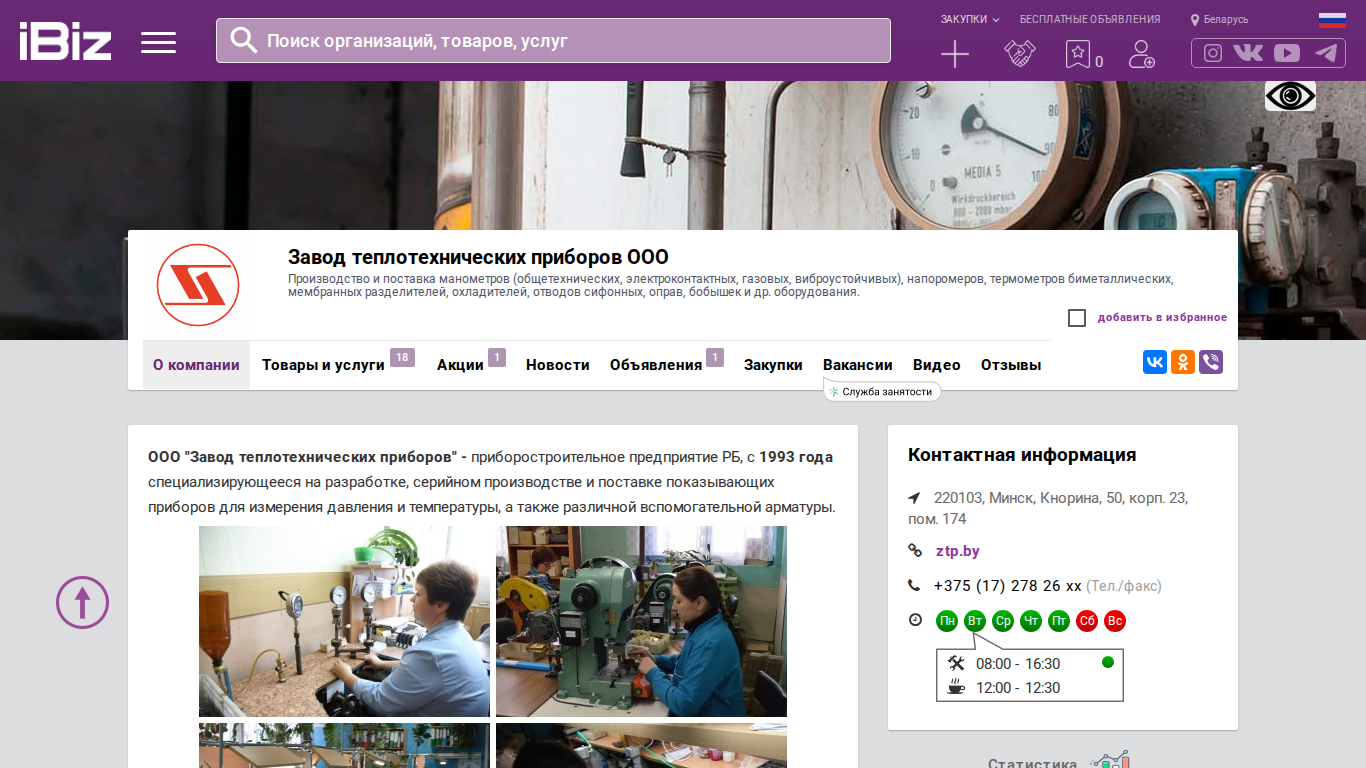Select Monday 'Пн' schedule day

[x=947, y=621]
